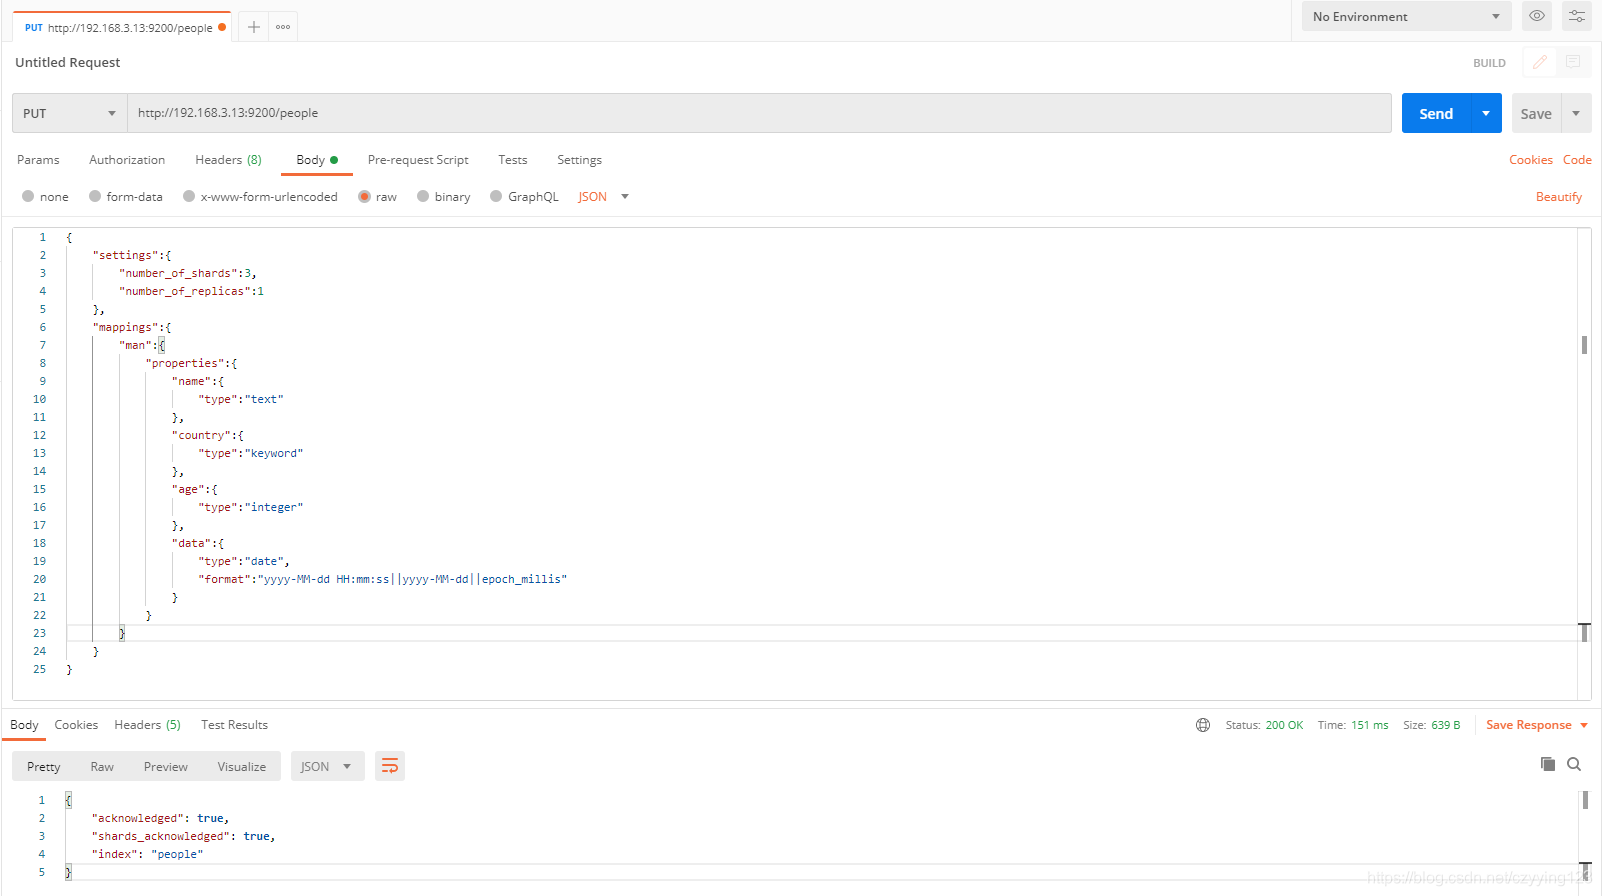Click the unsaved orange dot on request tab

point(222,27)
